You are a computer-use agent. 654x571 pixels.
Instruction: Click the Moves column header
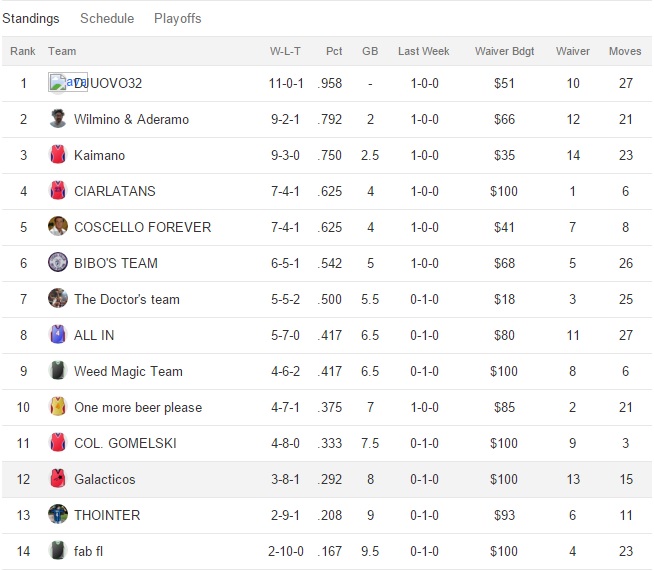[x=625, y=51]
